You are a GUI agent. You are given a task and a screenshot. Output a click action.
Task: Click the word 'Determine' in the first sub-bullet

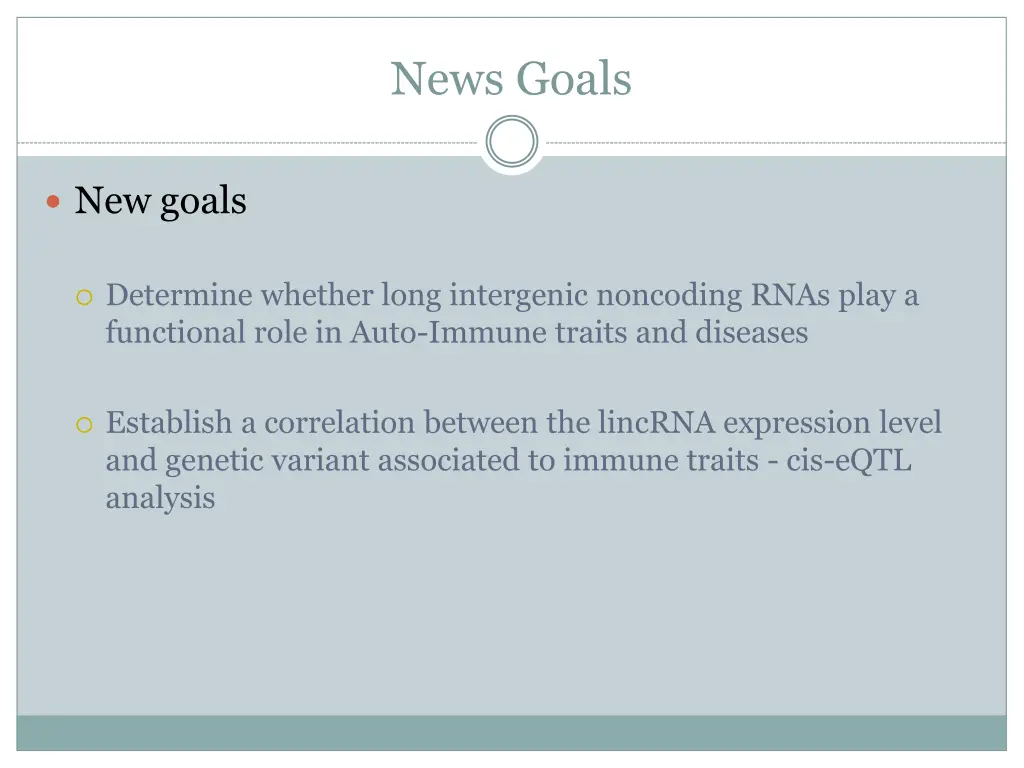[x=180, y=295]
